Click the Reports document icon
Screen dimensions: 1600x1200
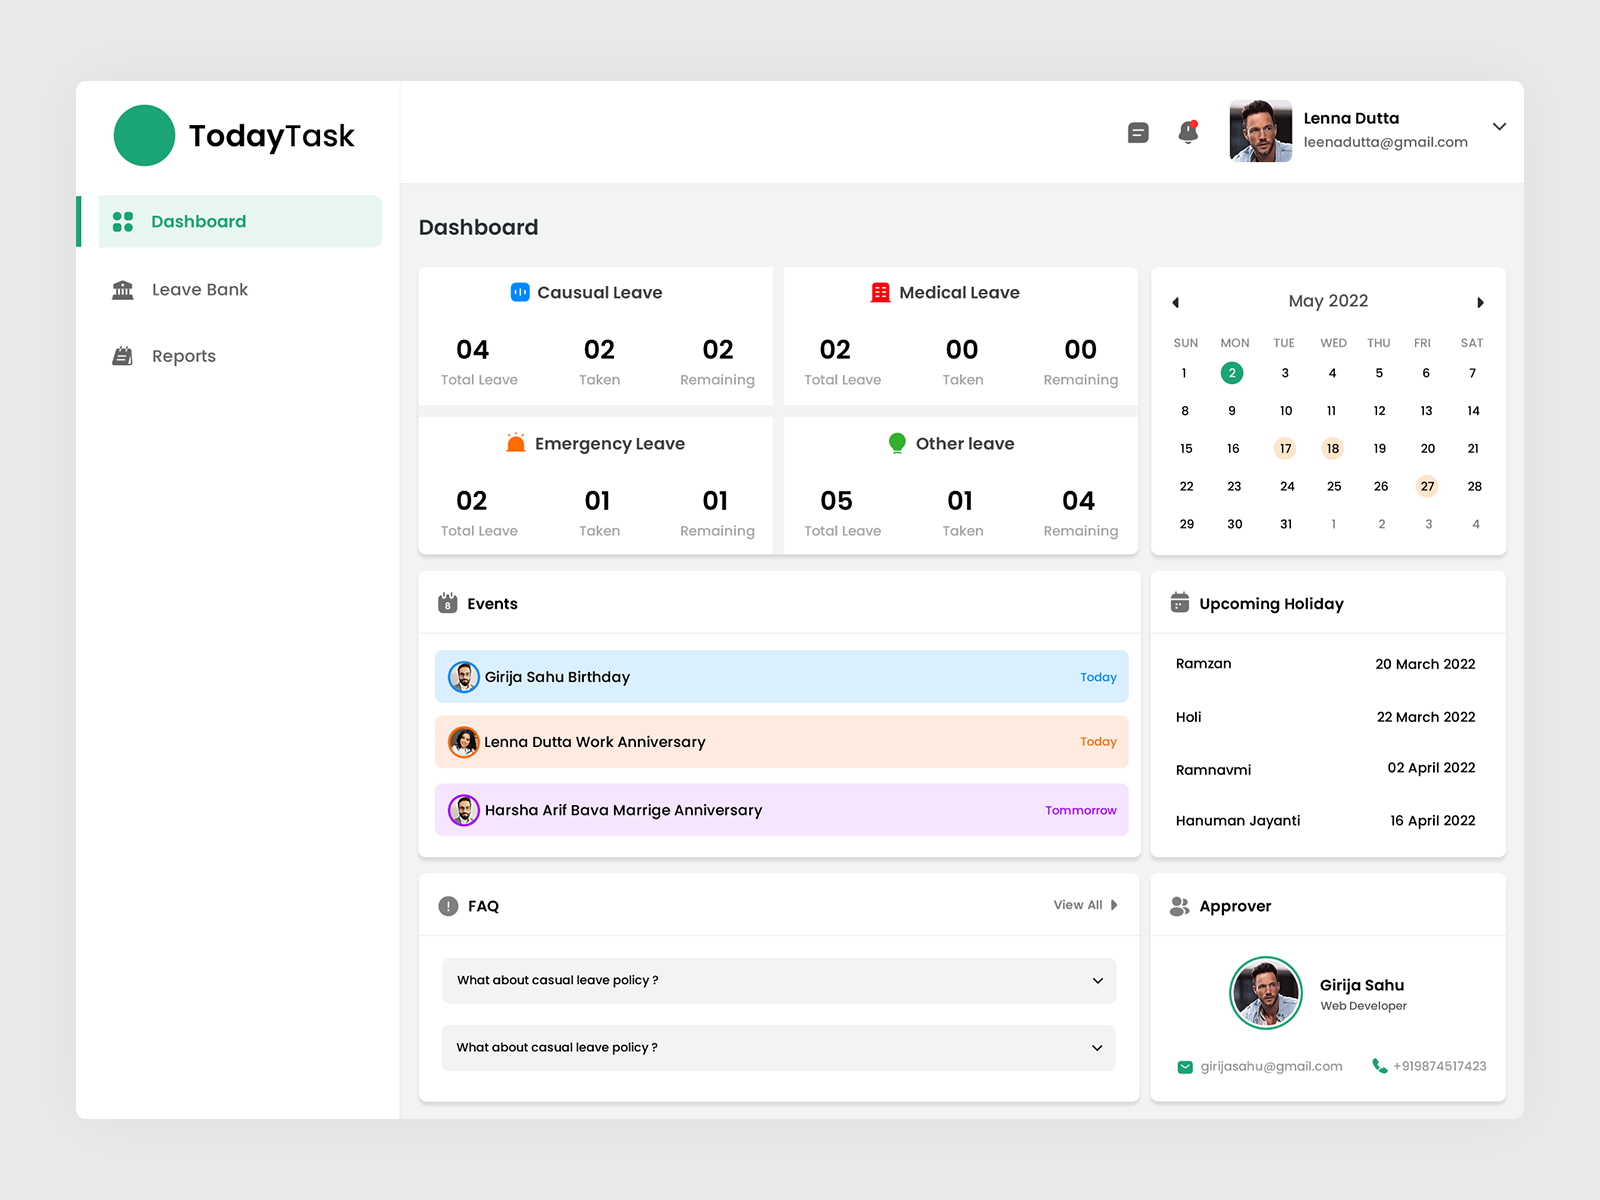tap(123, 356)
